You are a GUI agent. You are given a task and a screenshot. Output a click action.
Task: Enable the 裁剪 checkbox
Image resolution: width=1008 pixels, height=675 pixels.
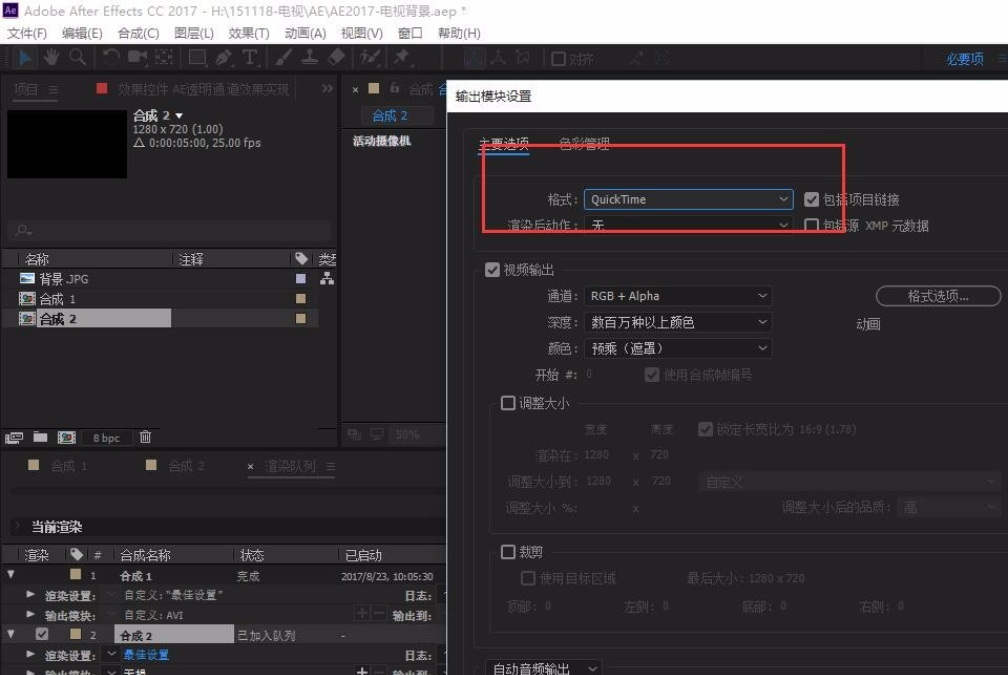tap(508, 552)
